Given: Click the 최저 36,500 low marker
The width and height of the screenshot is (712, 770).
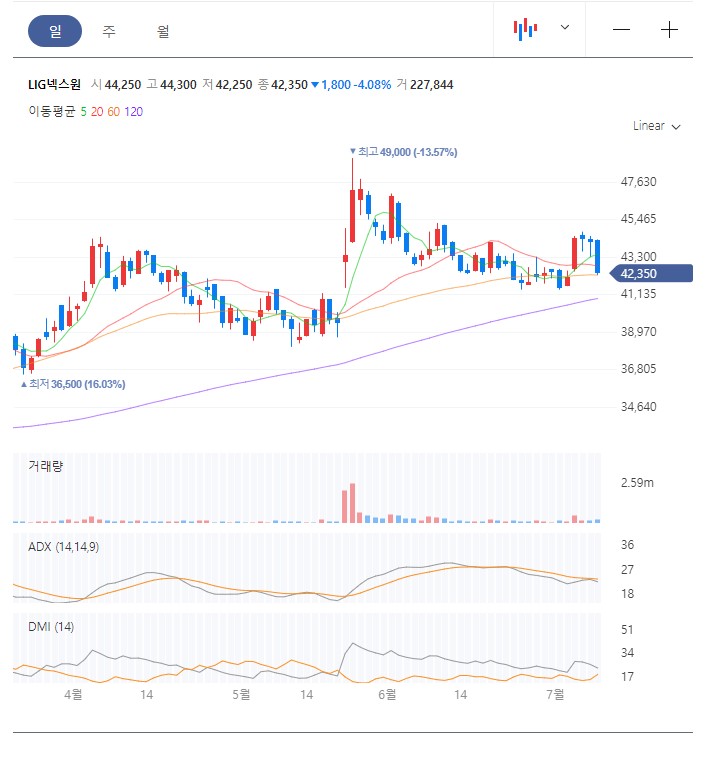Looking at the screenshot, I should pos(73,384).
